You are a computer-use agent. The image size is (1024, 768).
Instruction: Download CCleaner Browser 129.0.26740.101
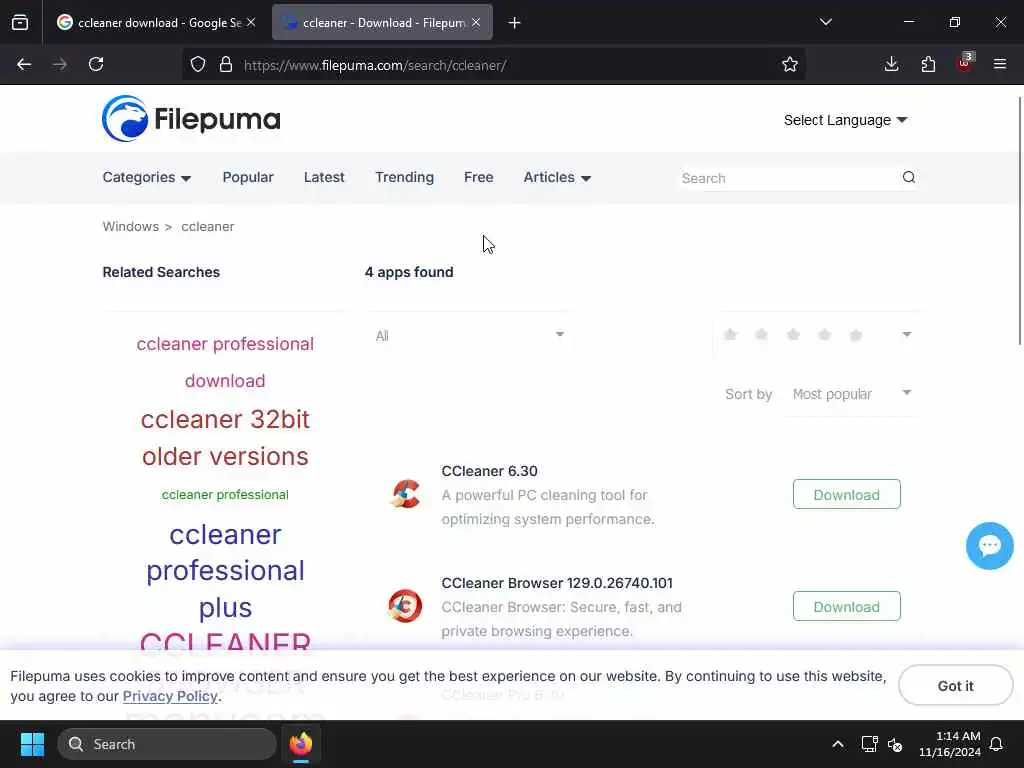tap(846, 607)
